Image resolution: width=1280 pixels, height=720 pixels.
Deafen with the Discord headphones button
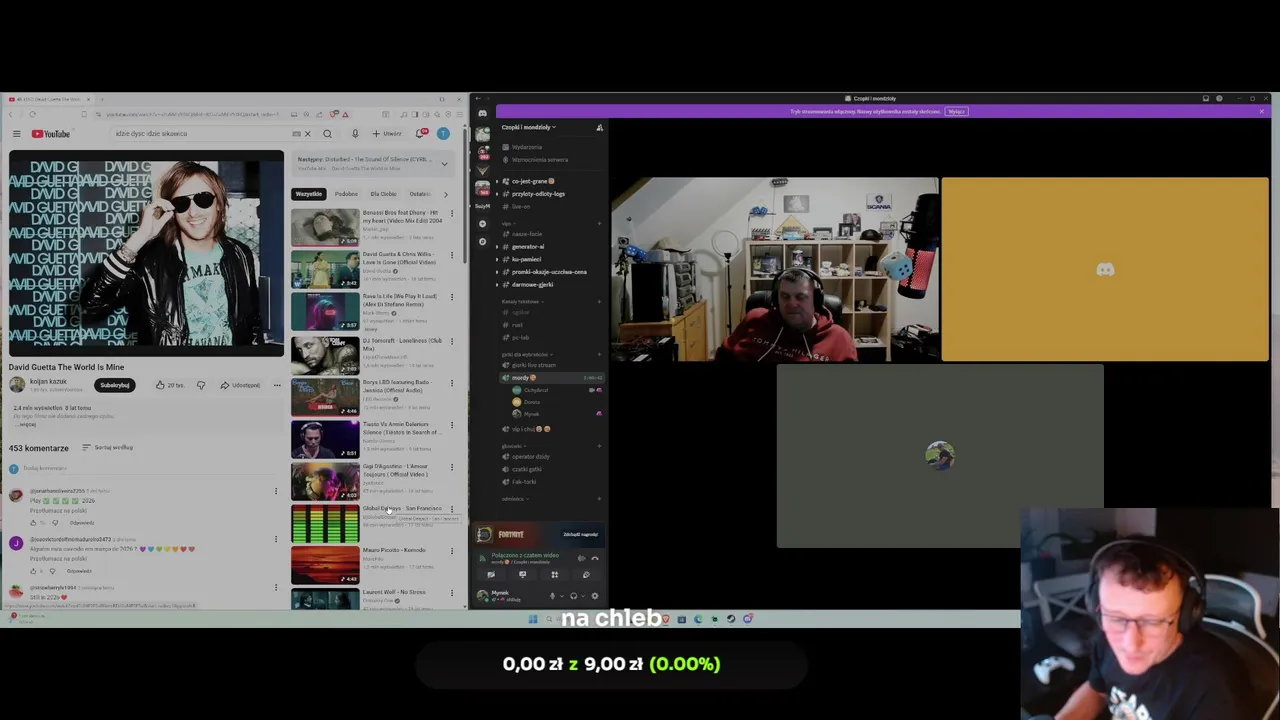[573, 596]
